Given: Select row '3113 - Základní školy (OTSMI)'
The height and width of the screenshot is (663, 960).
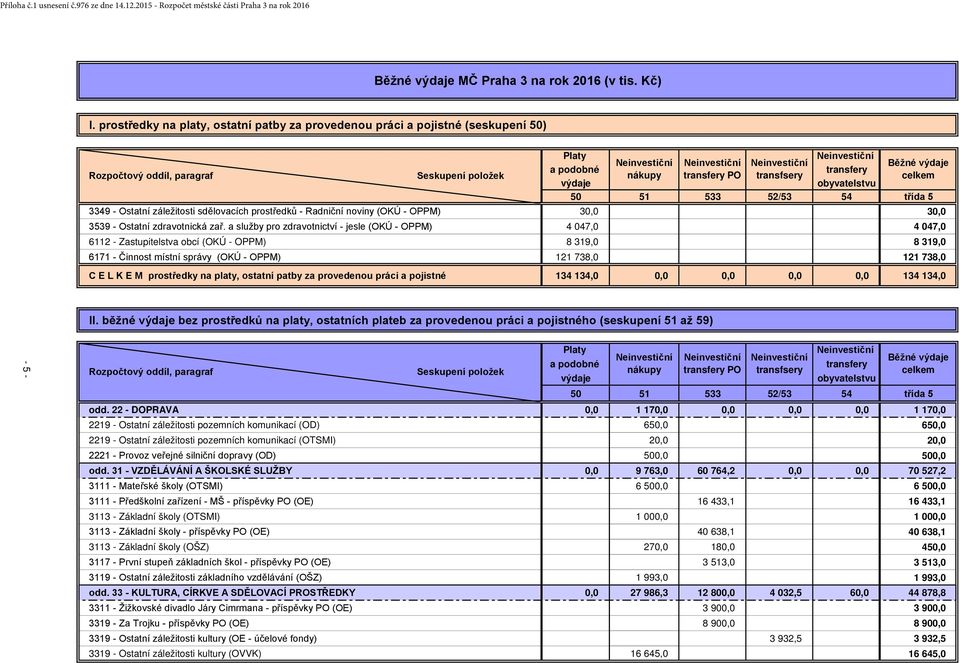Looking at the screenshot, I should [517, 517].
